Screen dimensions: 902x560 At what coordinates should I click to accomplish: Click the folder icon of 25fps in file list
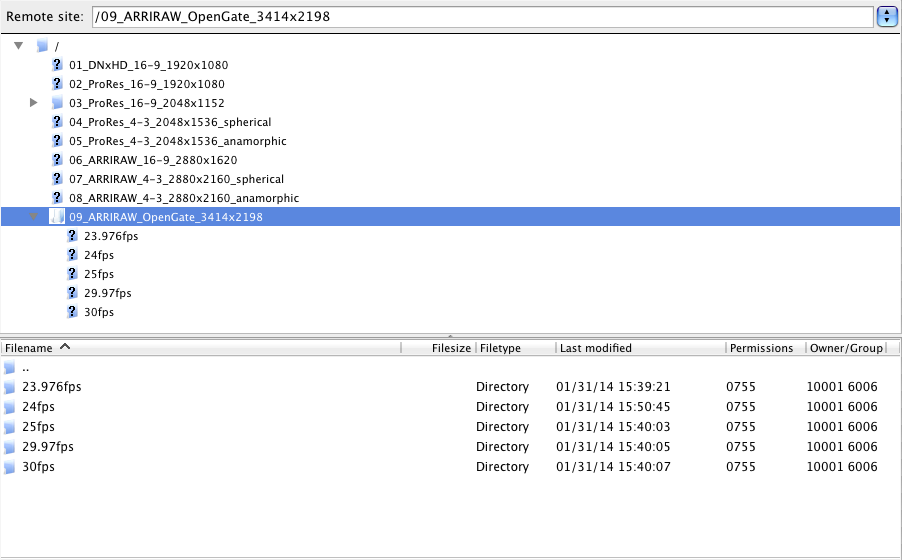point(9,427)
